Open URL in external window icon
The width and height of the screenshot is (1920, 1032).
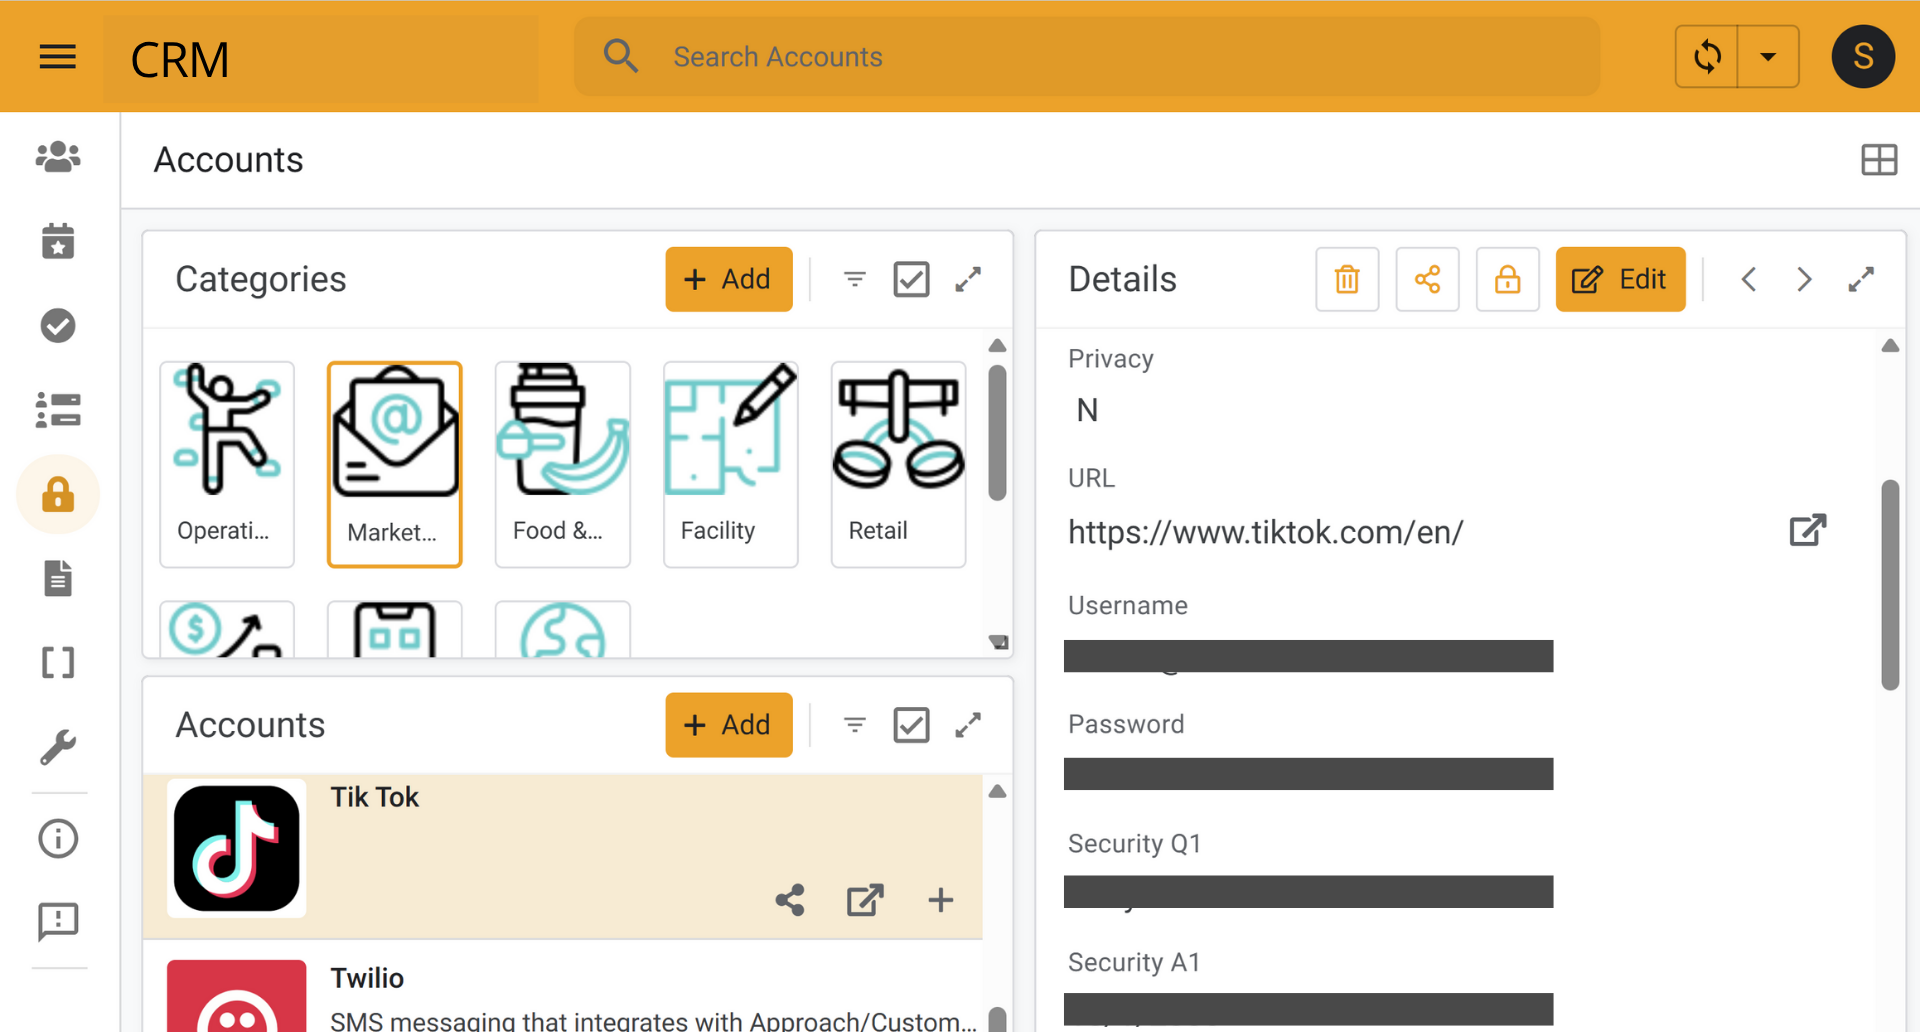pos(1808,530)
